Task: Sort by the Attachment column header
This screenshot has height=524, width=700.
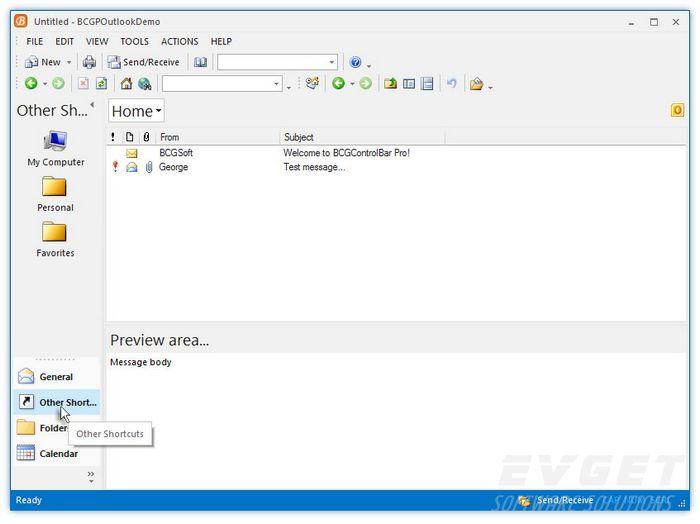Action: point(146,137)
